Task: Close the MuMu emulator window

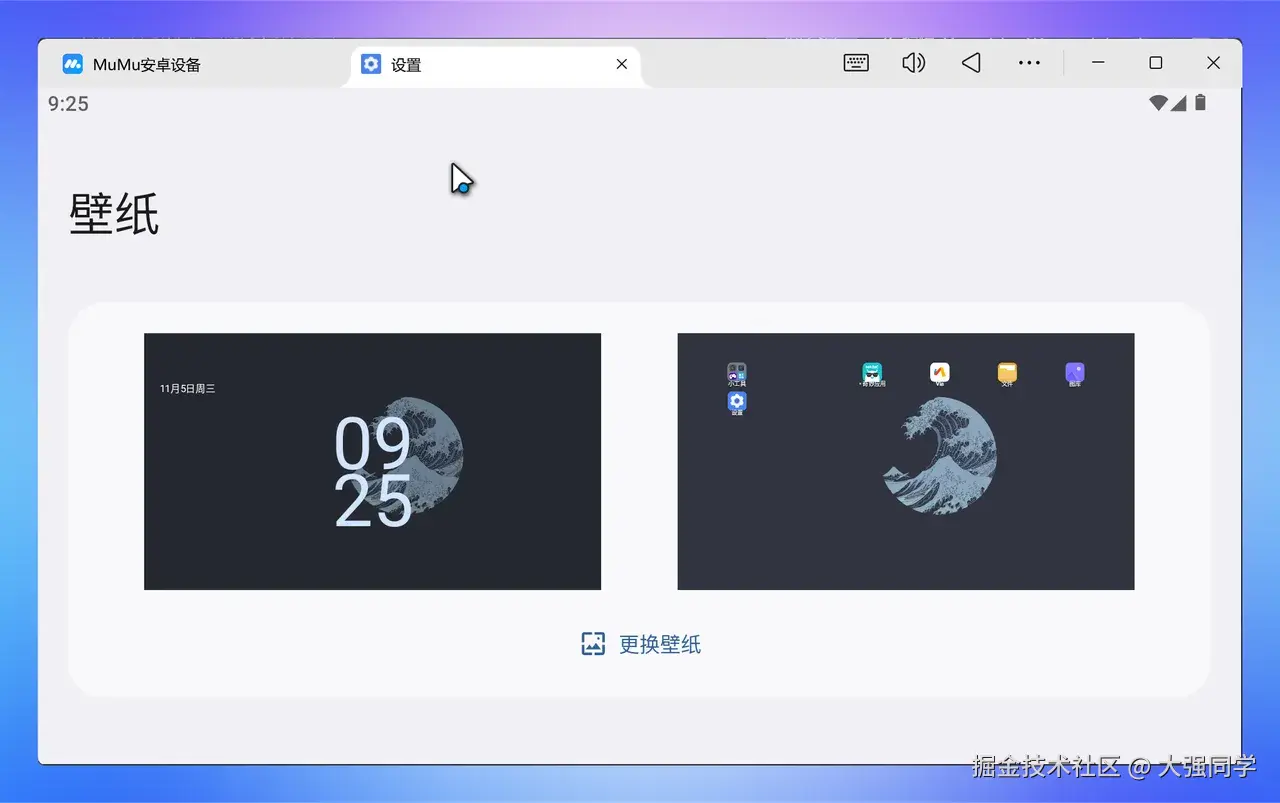Action: (1213, 63)
